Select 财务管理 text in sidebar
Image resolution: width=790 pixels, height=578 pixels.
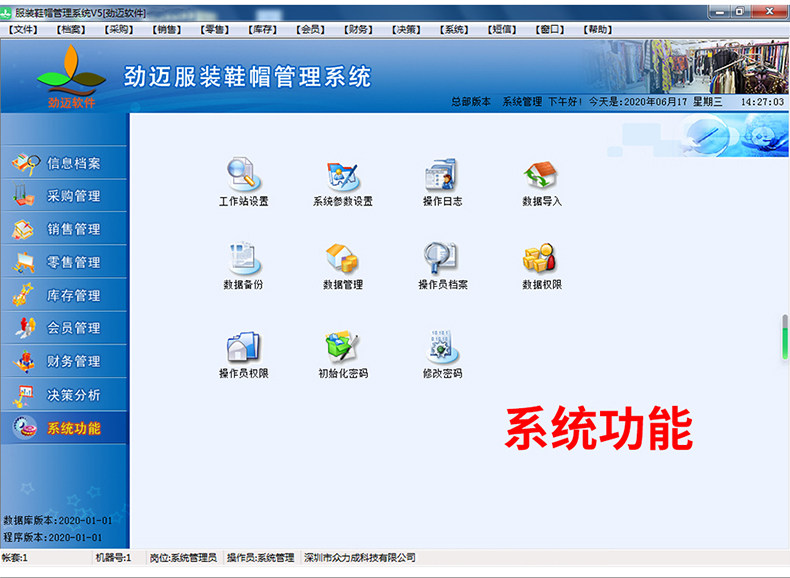(74, 361)
